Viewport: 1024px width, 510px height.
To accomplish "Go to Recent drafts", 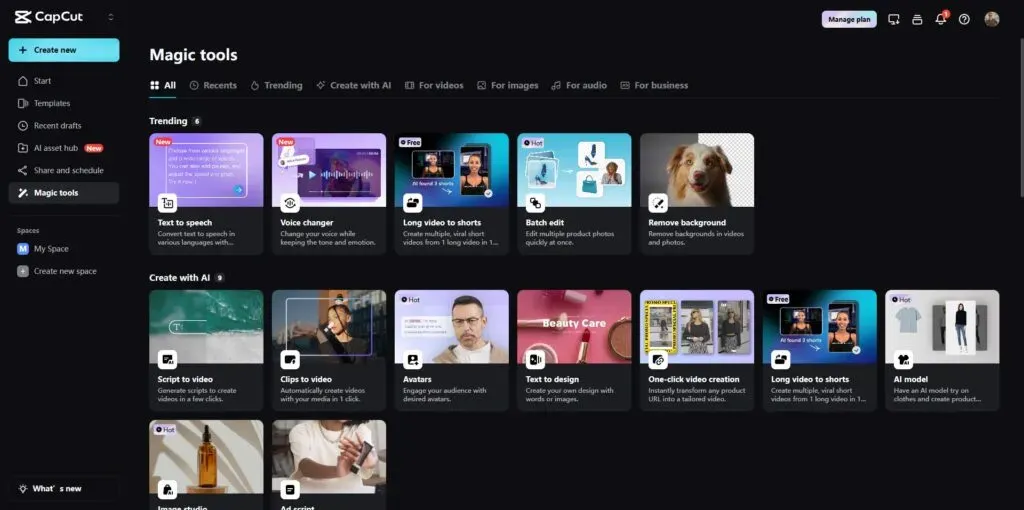I will pos(64,125).
